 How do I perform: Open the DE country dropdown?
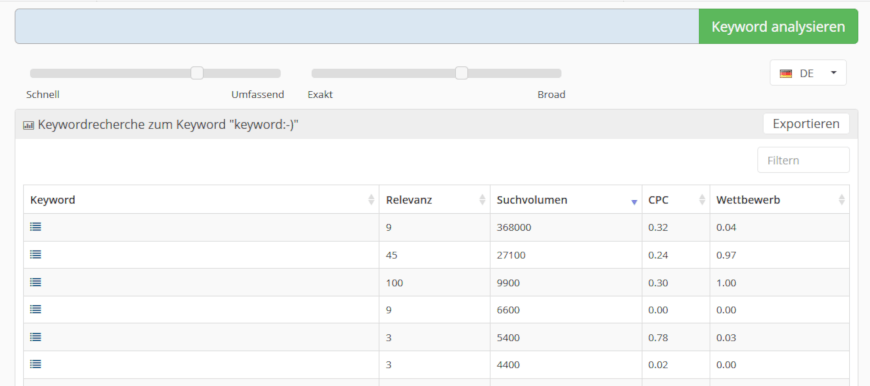808,73
